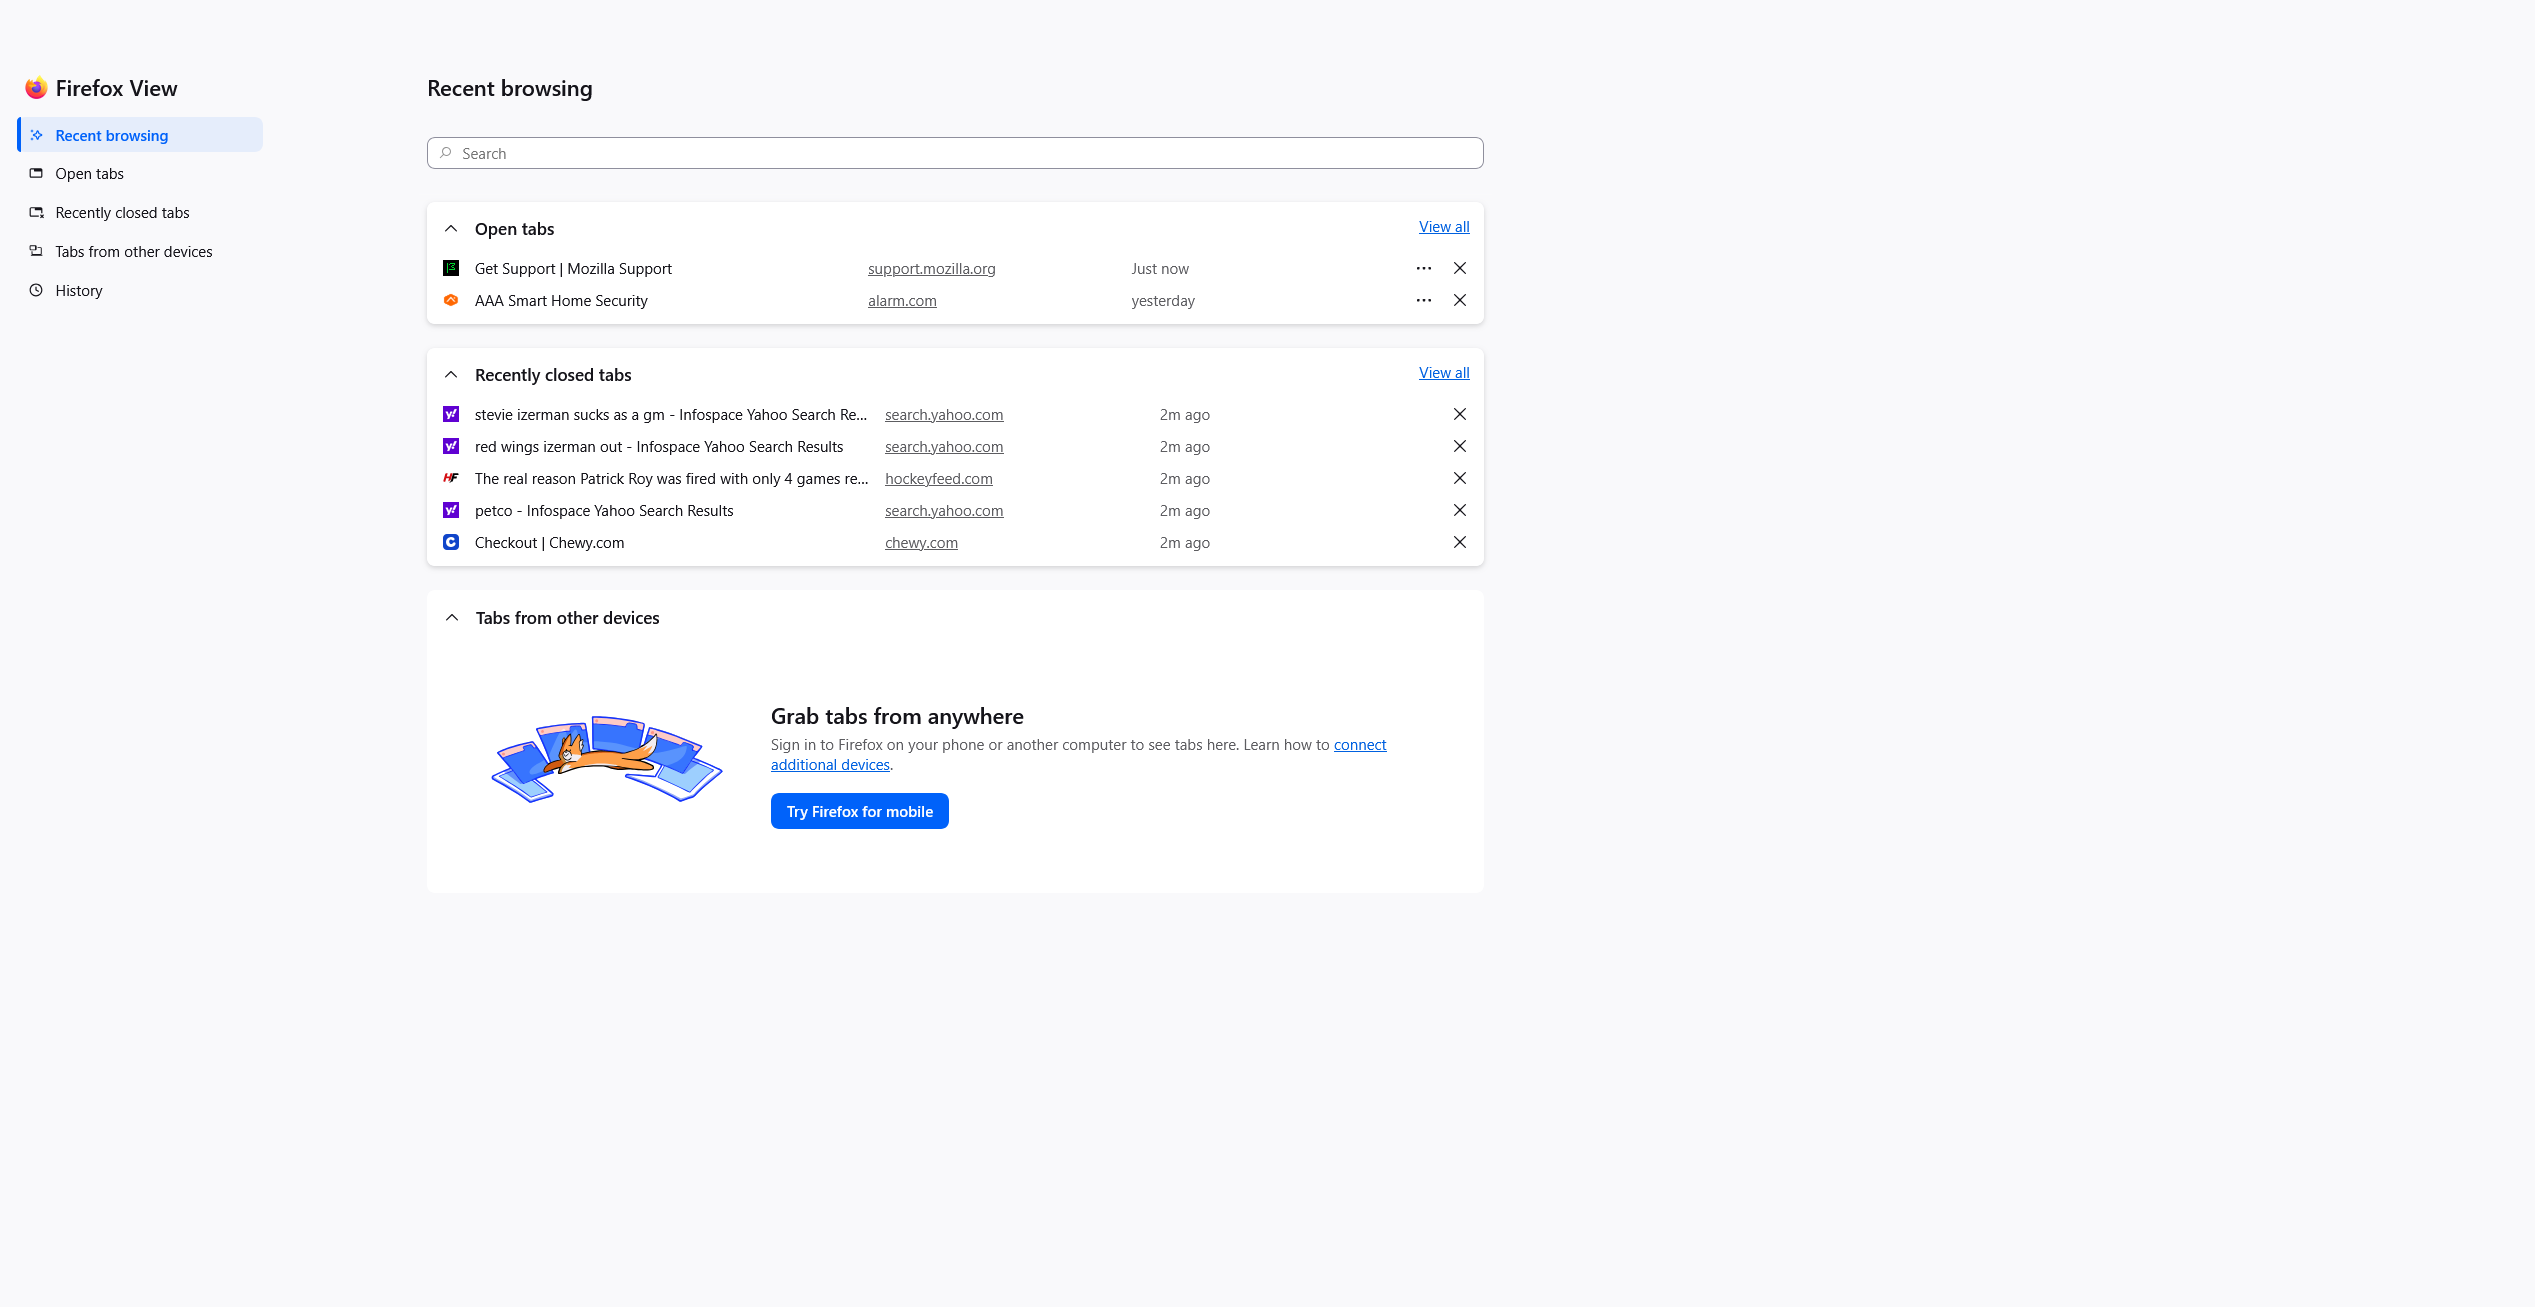Dismiss the petco Yahoo search closed tab
This screenshot has height=1307, width=2535.
pyautogui.click(x=1459, y=510)
